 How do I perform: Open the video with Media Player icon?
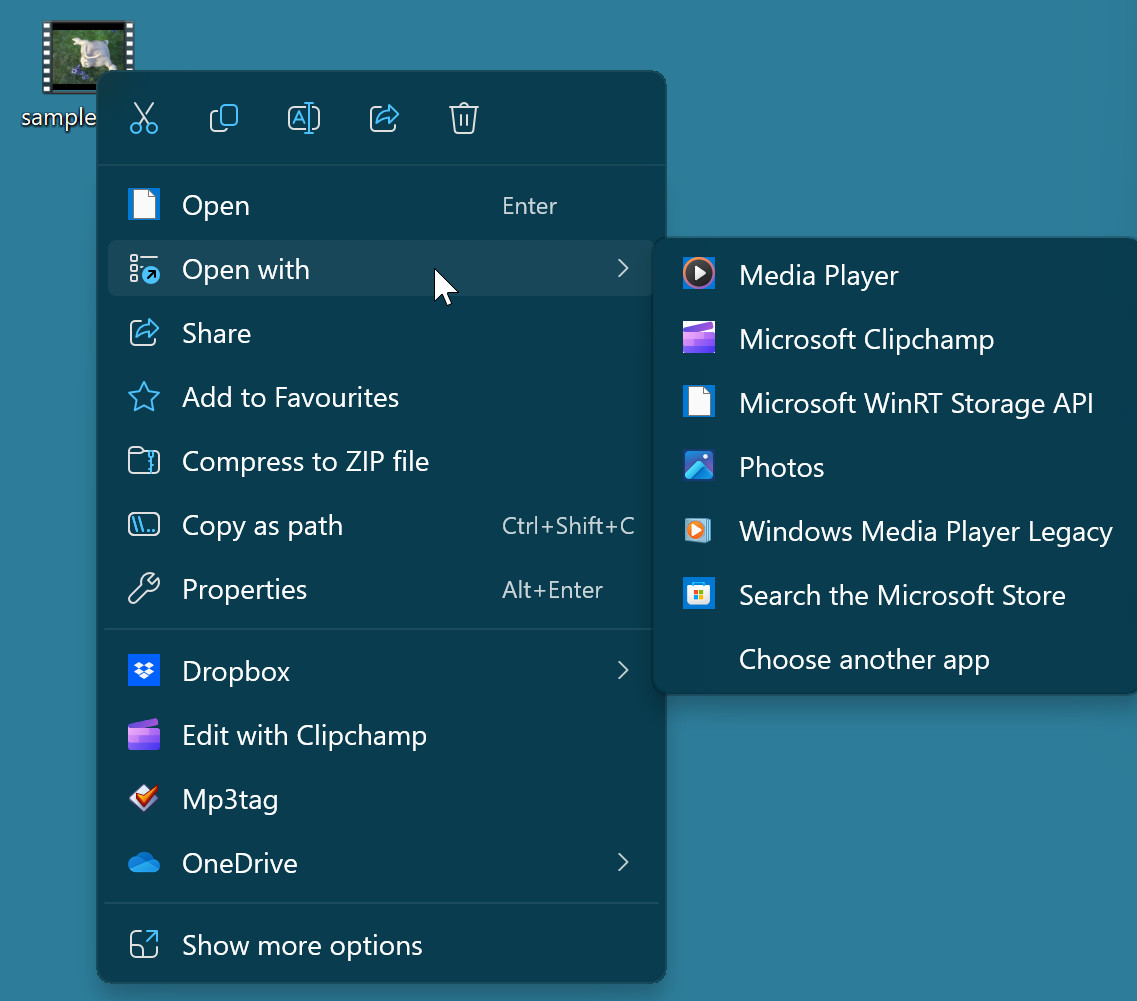click(x=698, y=273)
